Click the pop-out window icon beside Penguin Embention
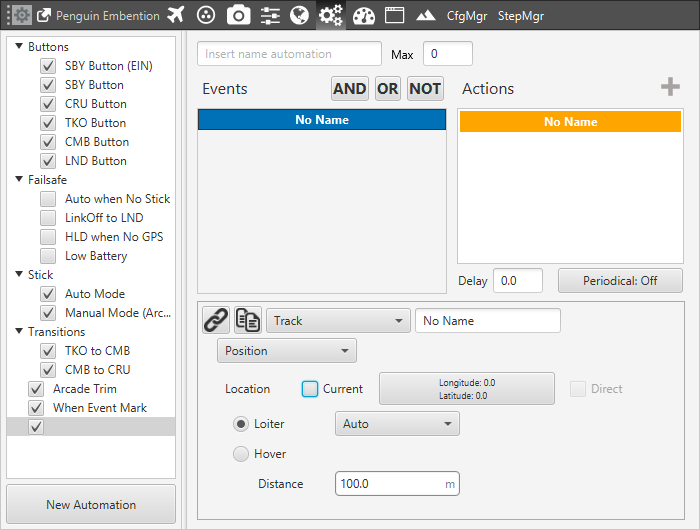 [44, 16]
